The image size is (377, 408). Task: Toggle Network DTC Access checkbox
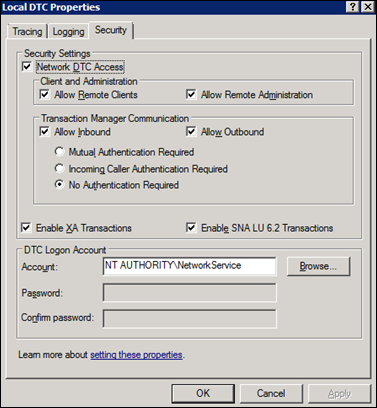pyautogui.click(x=26, y=66)
